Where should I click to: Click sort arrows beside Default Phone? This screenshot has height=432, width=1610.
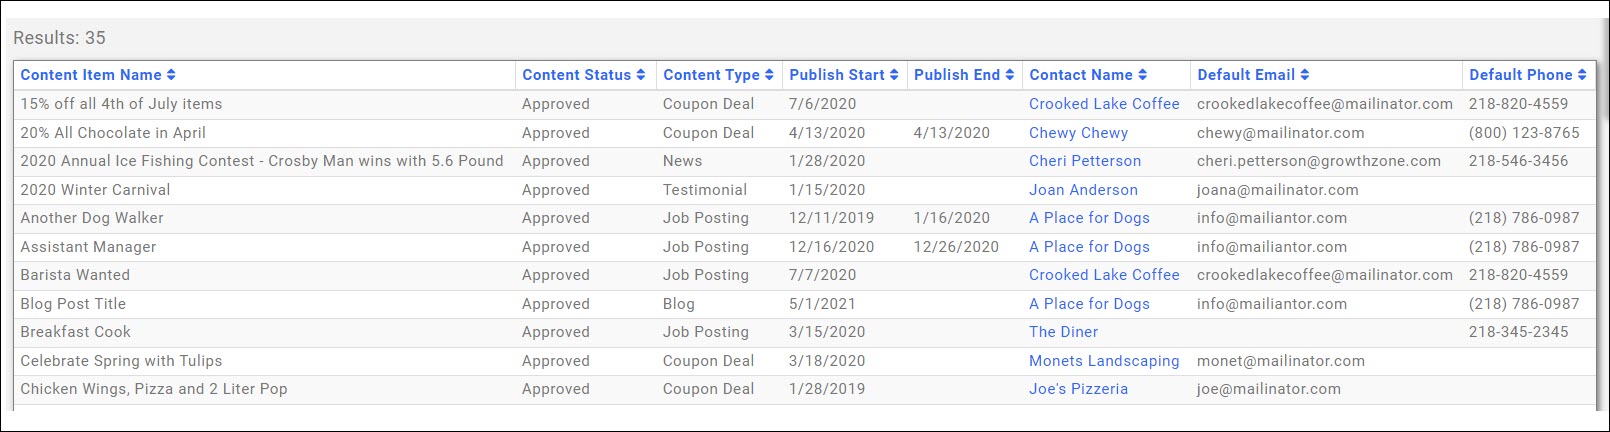point(1582,75)
